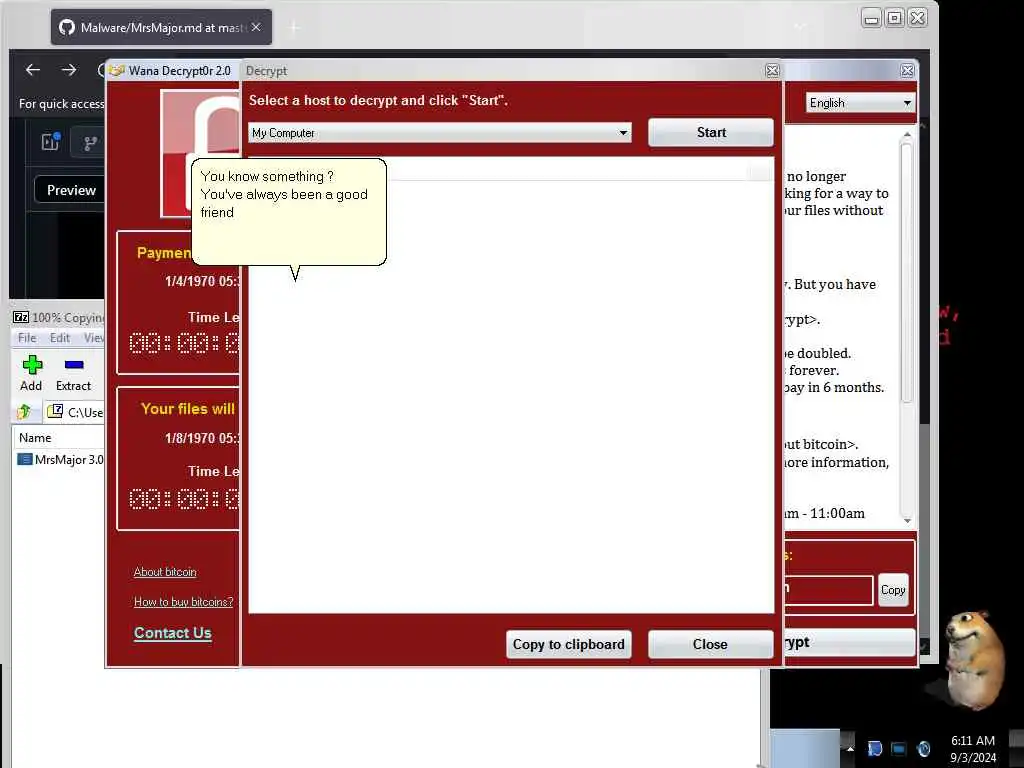Open the English language dropdown
Viewport: 1024px width, 768px height.
pos(860,103)
